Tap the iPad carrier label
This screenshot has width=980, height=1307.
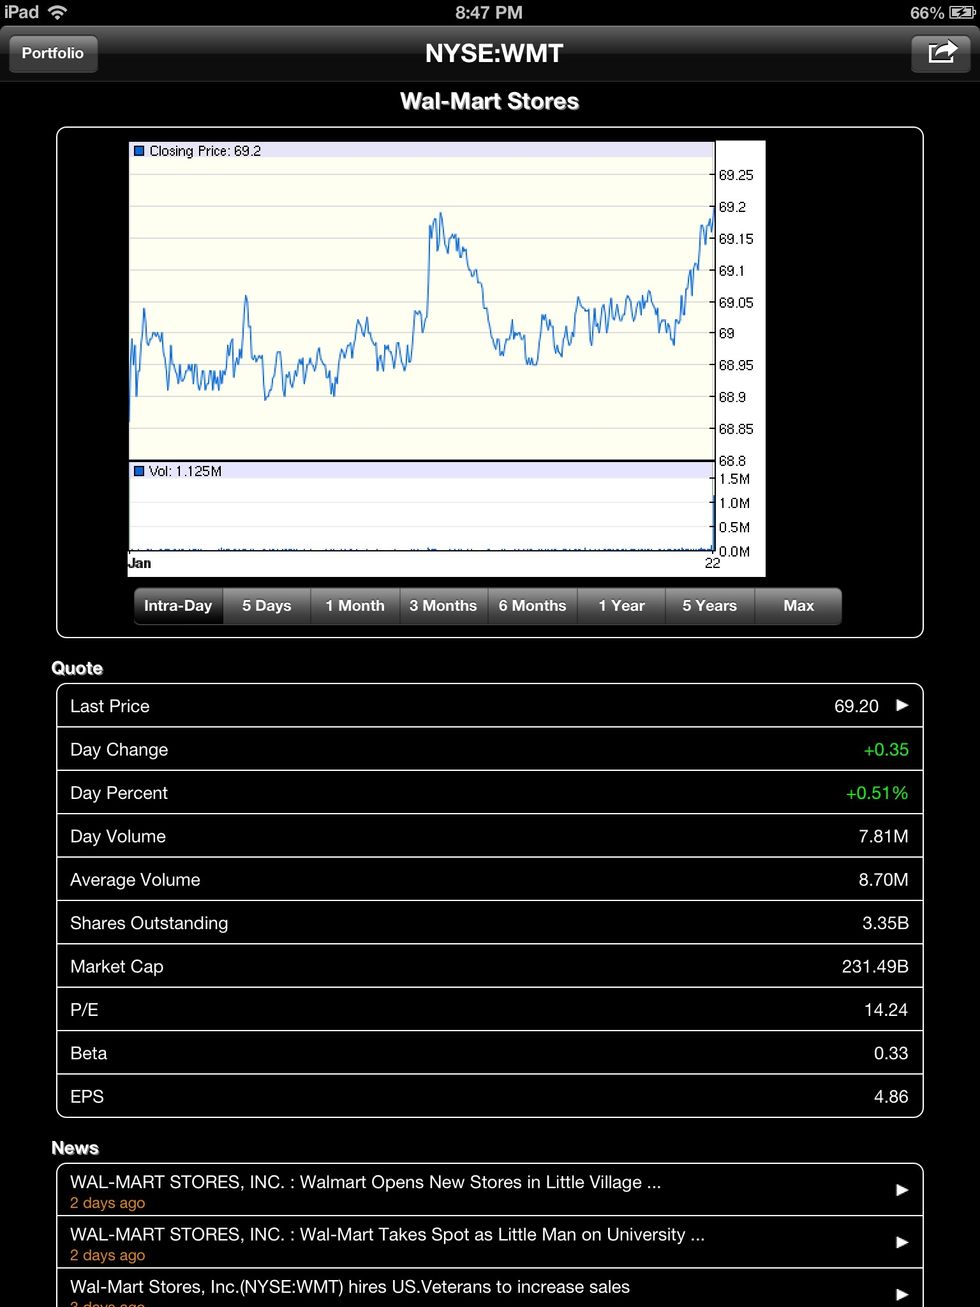pyautogui.click(x=21, y=12)
